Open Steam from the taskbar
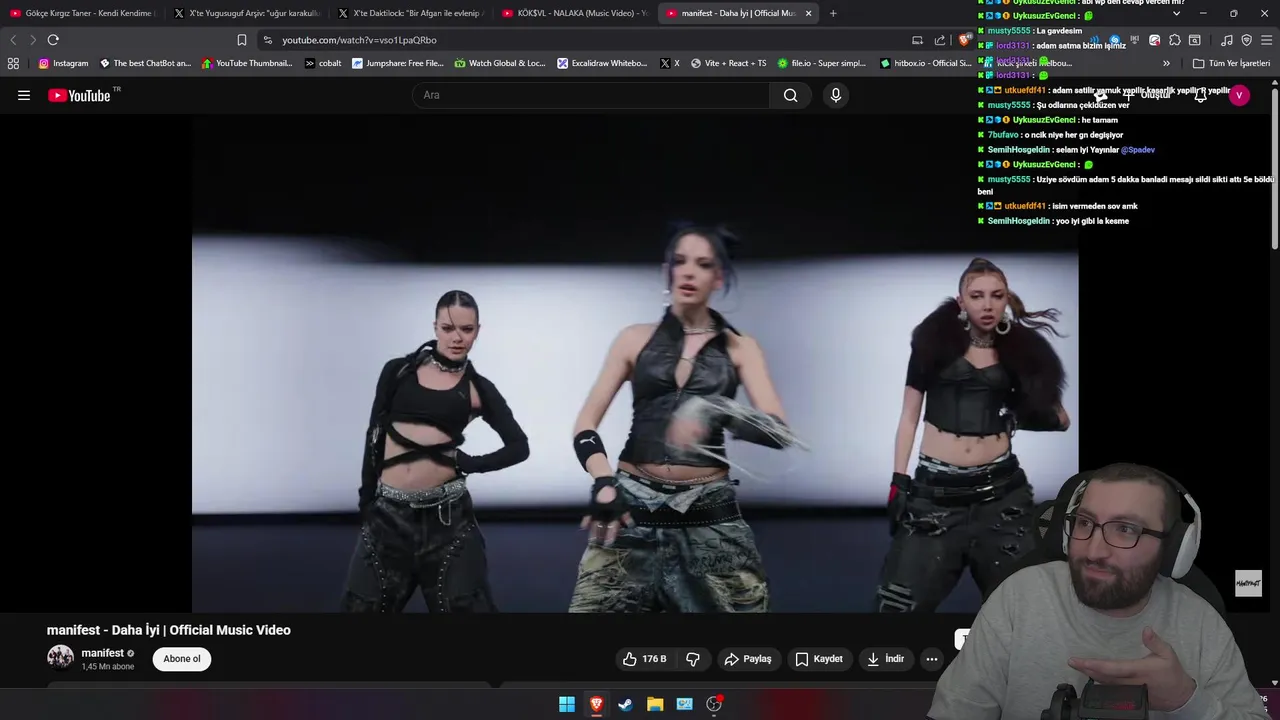The image size is (1280, 720). tap(625, 704)
